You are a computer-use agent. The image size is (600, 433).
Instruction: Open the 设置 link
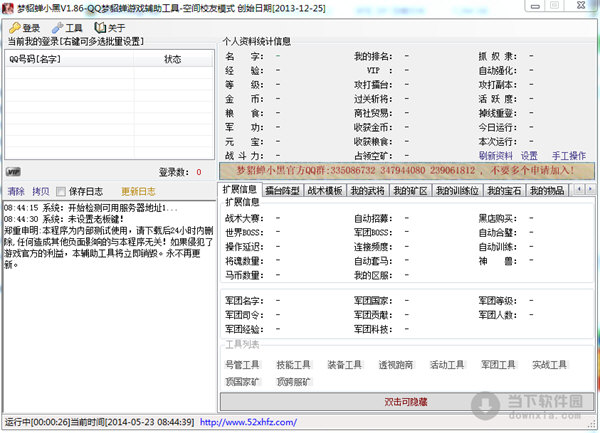click(529, 156)
